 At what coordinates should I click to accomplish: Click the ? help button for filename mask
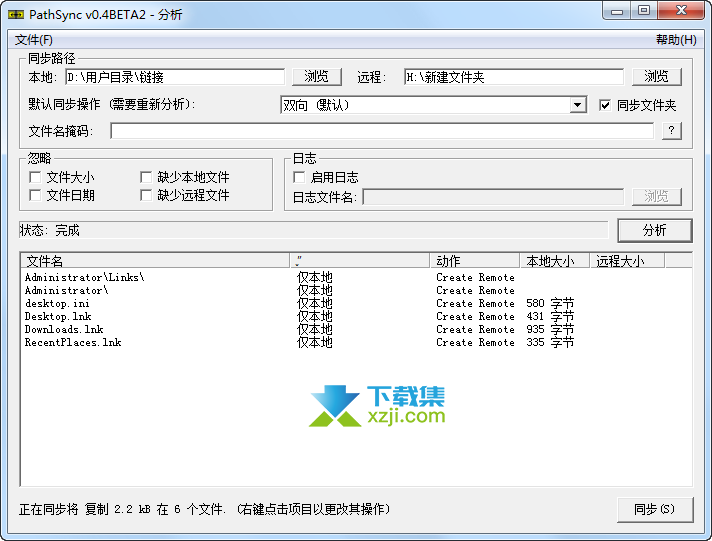(672, 131)
